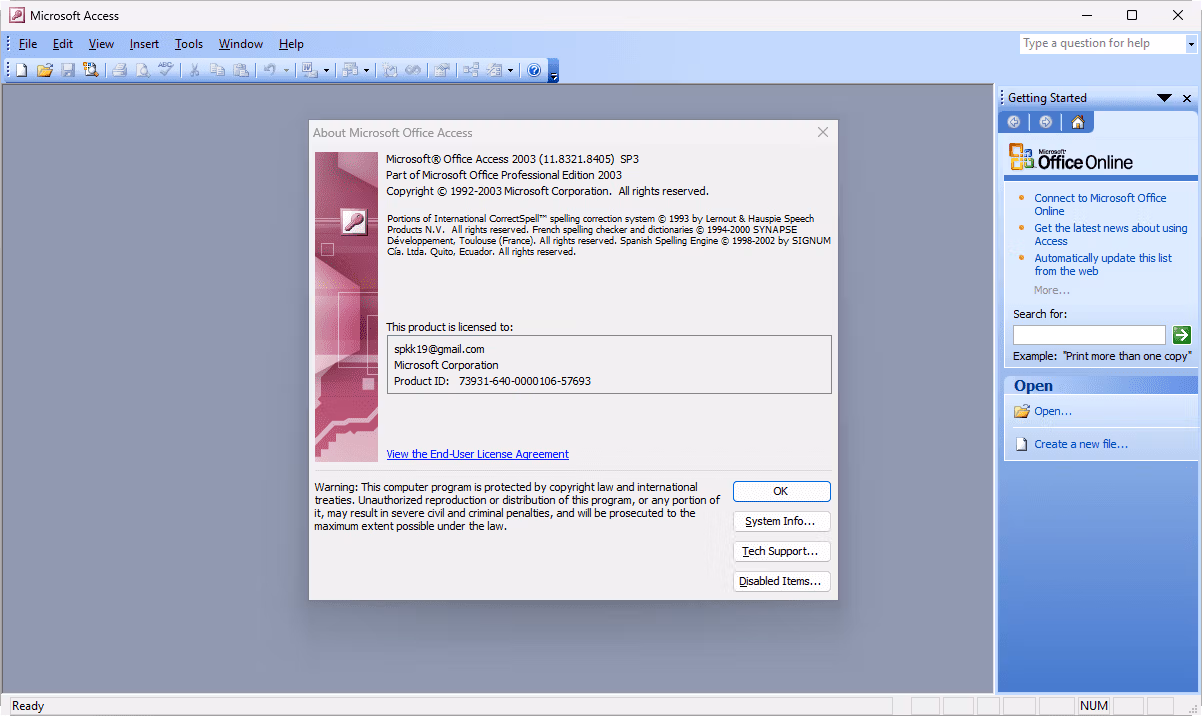1202x716 pixels.
Task: Click the Open folder toolbar icon
Action: [x=44, y=70]
